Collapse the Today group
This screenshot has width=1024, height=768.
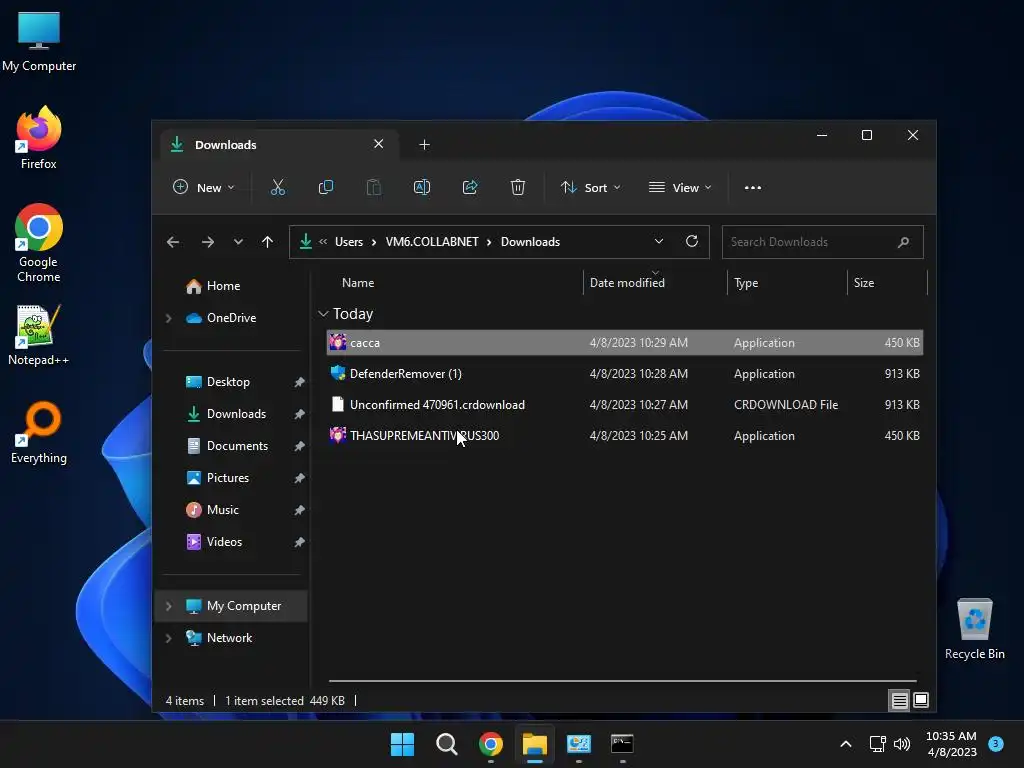(323, 314)
